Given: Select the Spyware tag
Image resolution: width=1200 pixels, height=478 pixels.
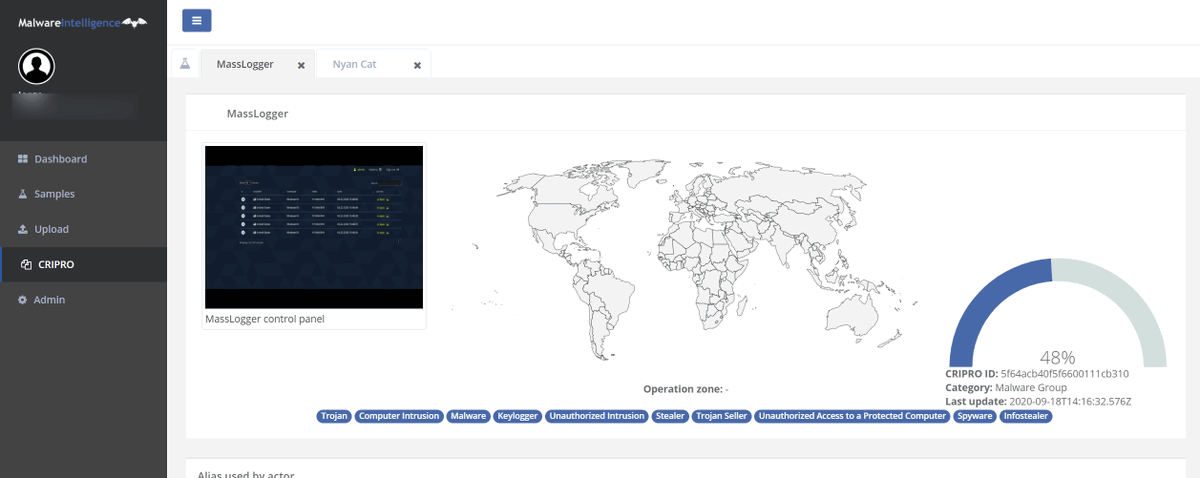Looking at the screenshot, I should pos(975,416).
